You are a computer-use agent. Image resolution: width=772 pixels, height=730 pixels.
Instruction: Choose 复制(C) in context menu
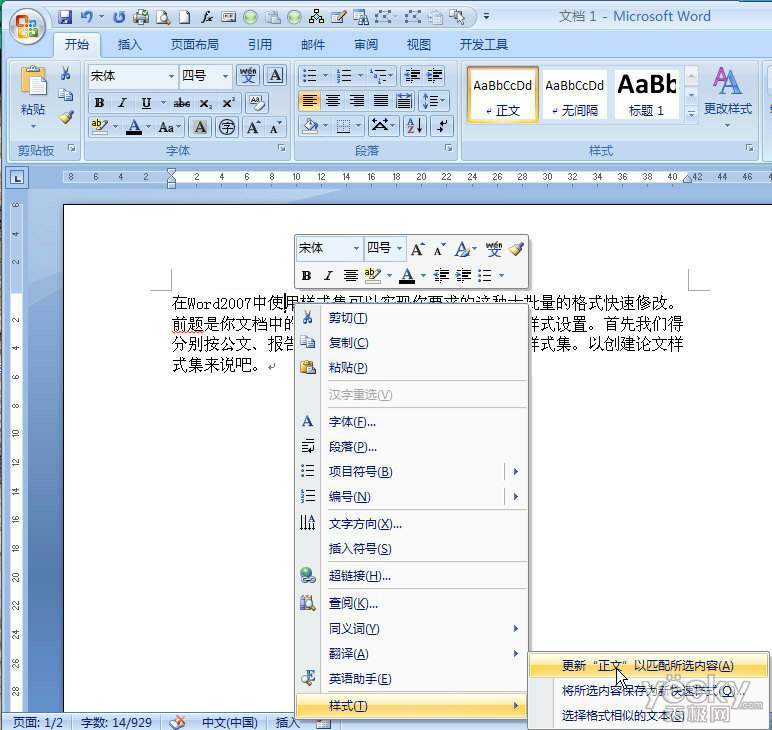coord(412,343)
